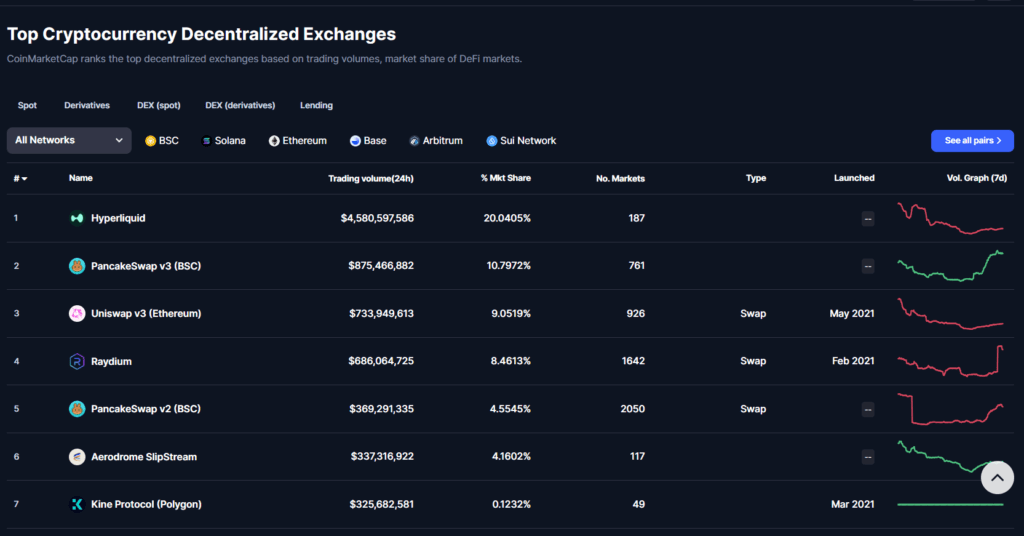Filter by Sui Network label
Viewport: 1024px width, 536px height.
pos(528,141)
